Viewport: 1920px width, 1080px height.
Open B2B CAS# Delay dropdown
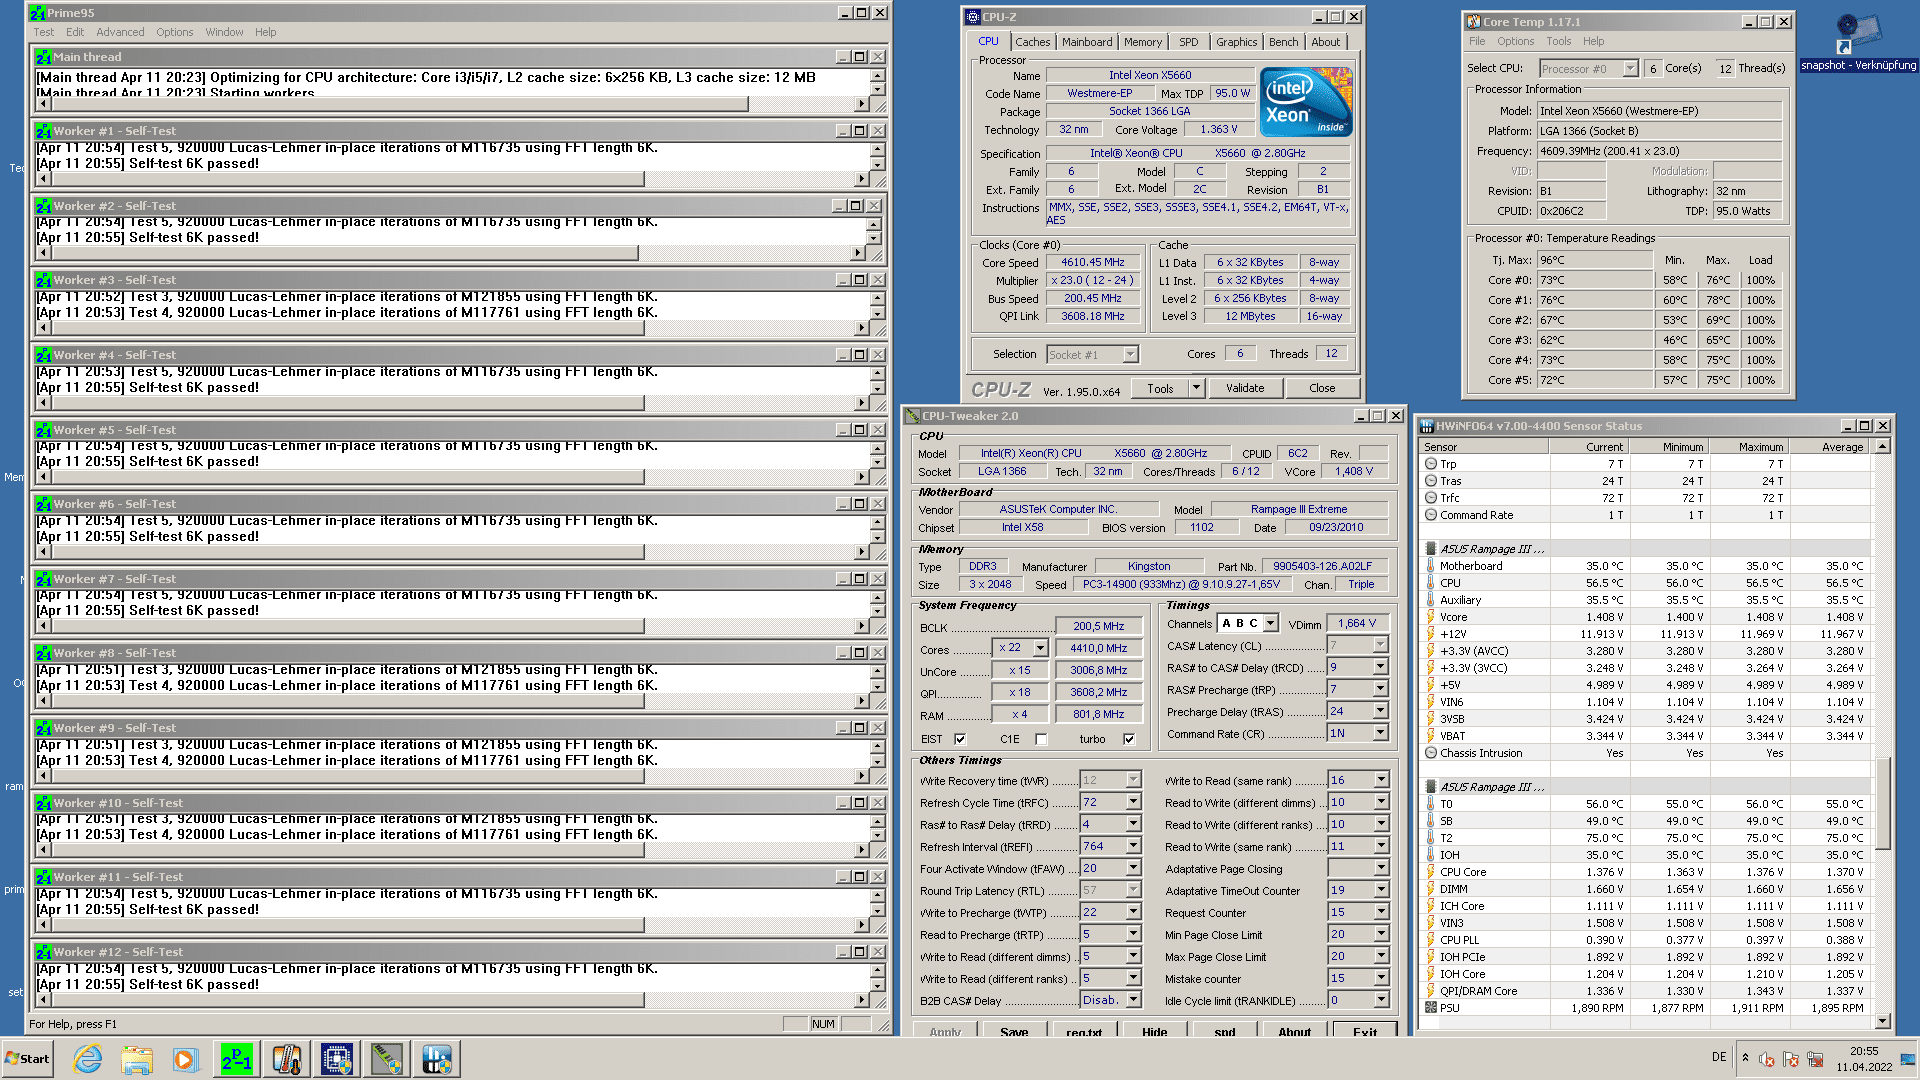coord(1133,1000)
